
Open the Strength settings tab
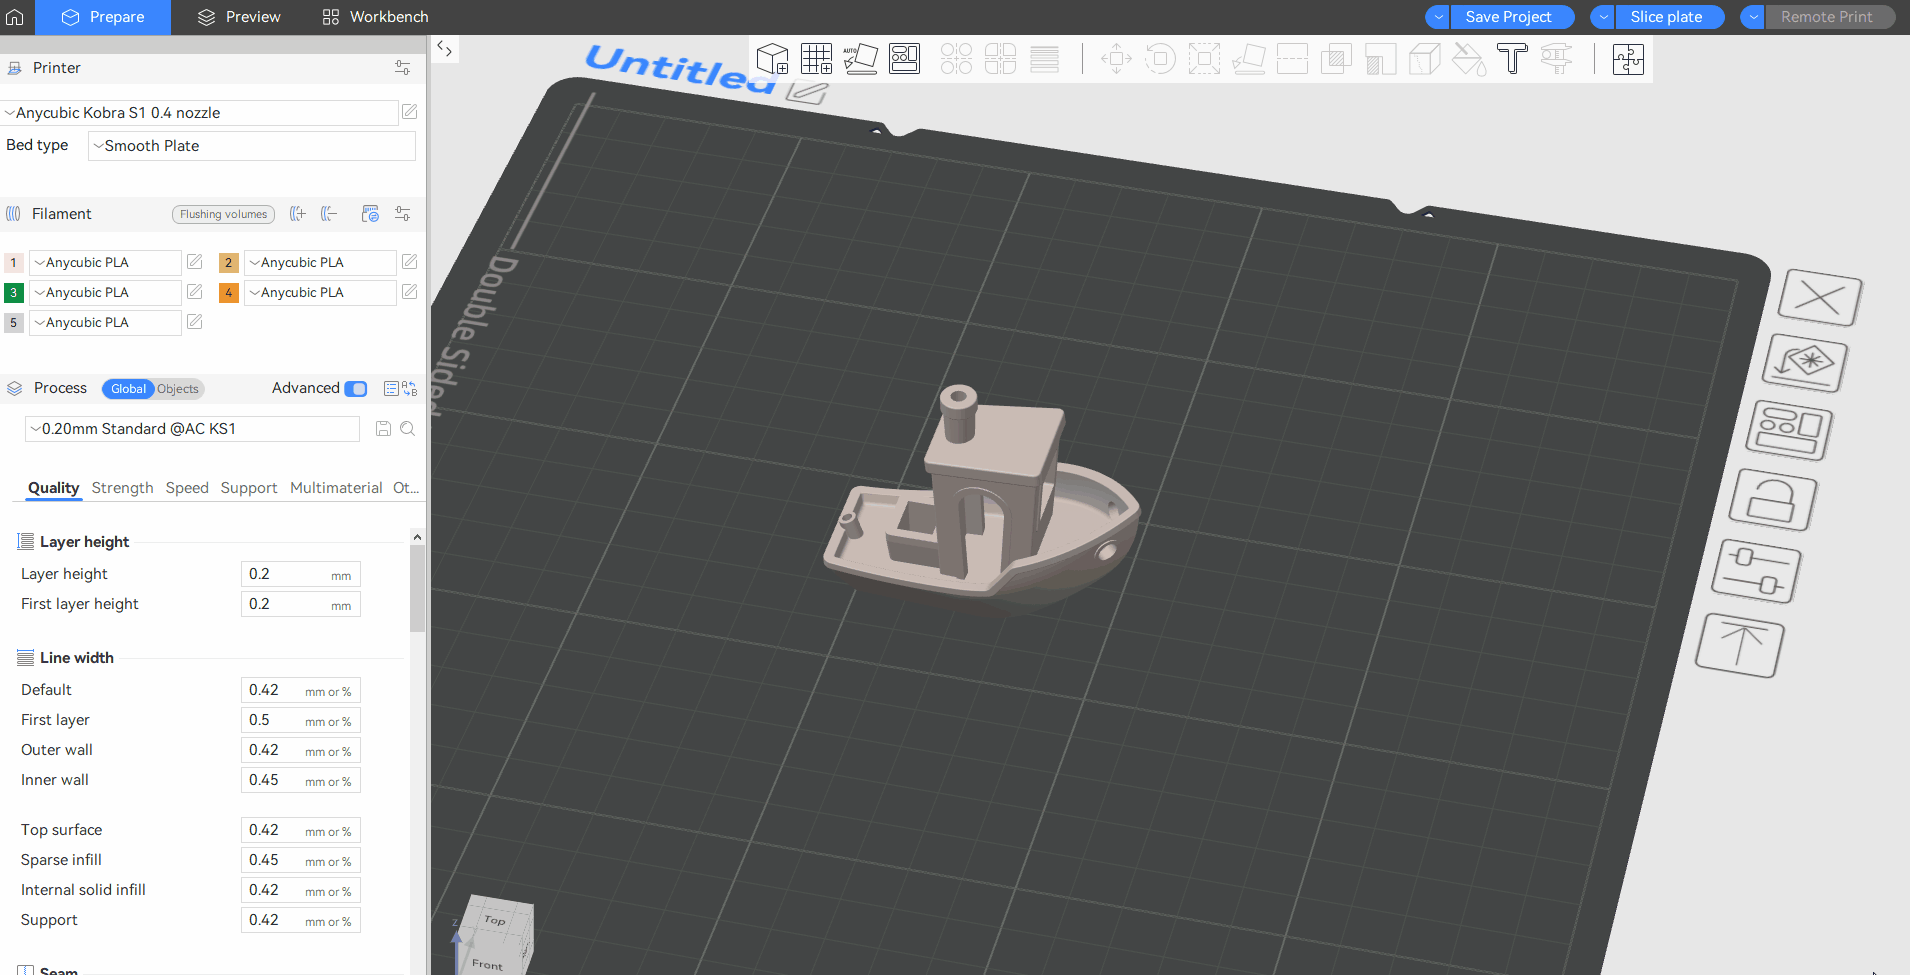tap(122, 488)
